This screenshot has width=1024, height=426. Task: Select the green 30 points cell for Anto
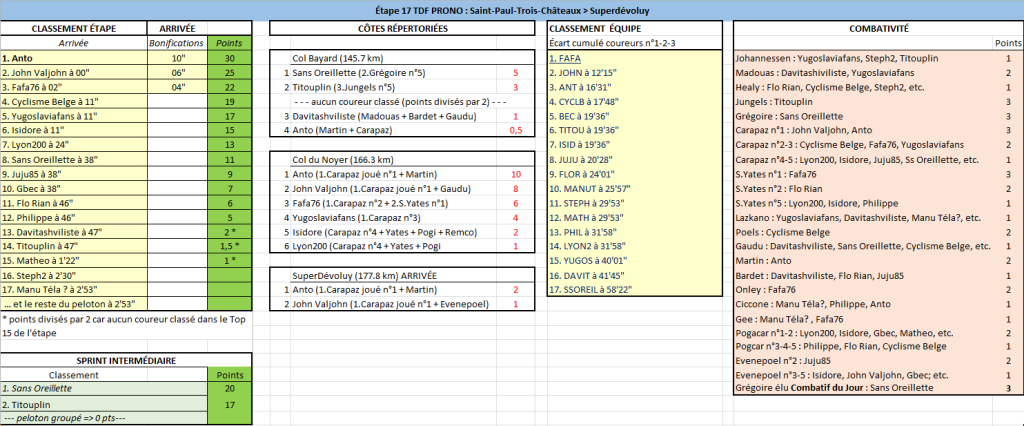pyautogui.click(x=230, y=59)
